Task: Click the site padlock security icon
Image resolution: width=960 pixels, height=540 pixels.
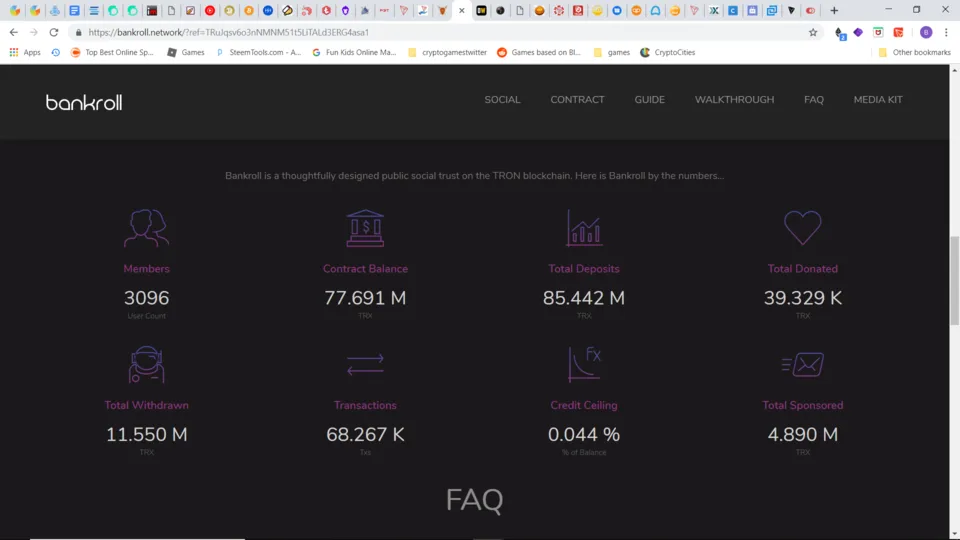Action: click(x=78, y=32)
